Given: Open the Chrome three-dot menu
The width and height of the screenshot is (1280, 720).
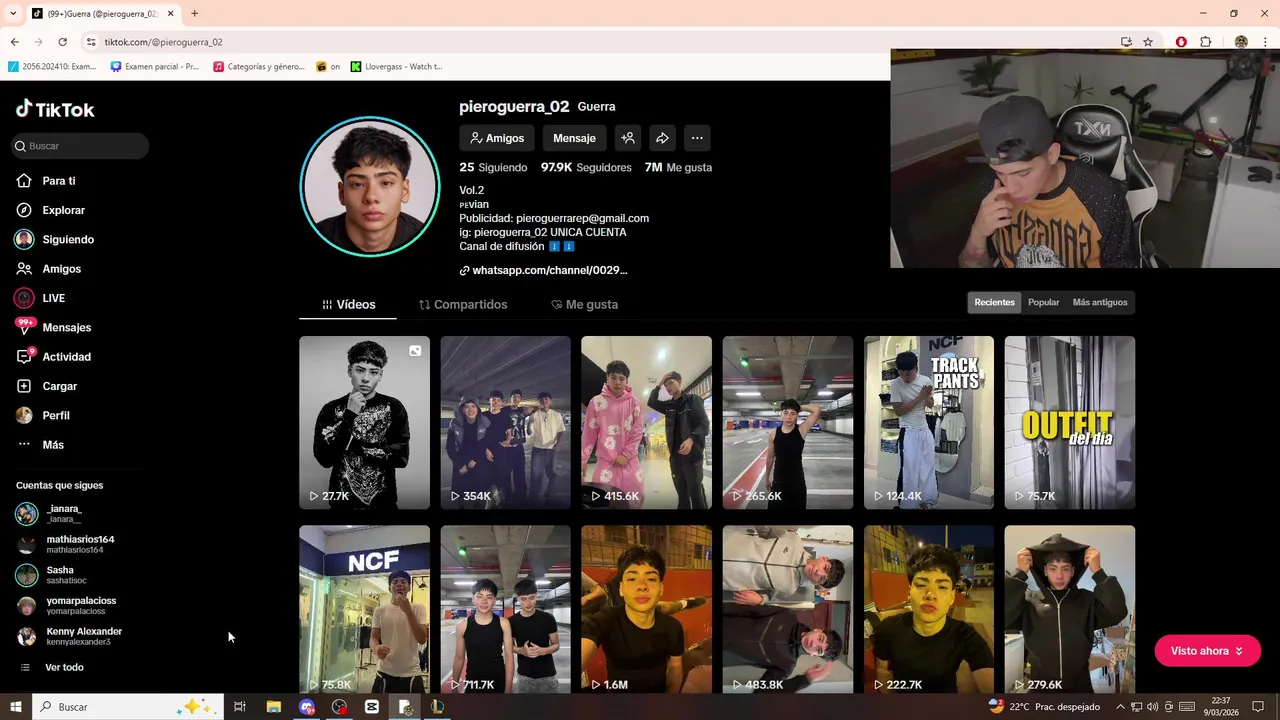Looking at the screenshot, I should (1265, 42).
